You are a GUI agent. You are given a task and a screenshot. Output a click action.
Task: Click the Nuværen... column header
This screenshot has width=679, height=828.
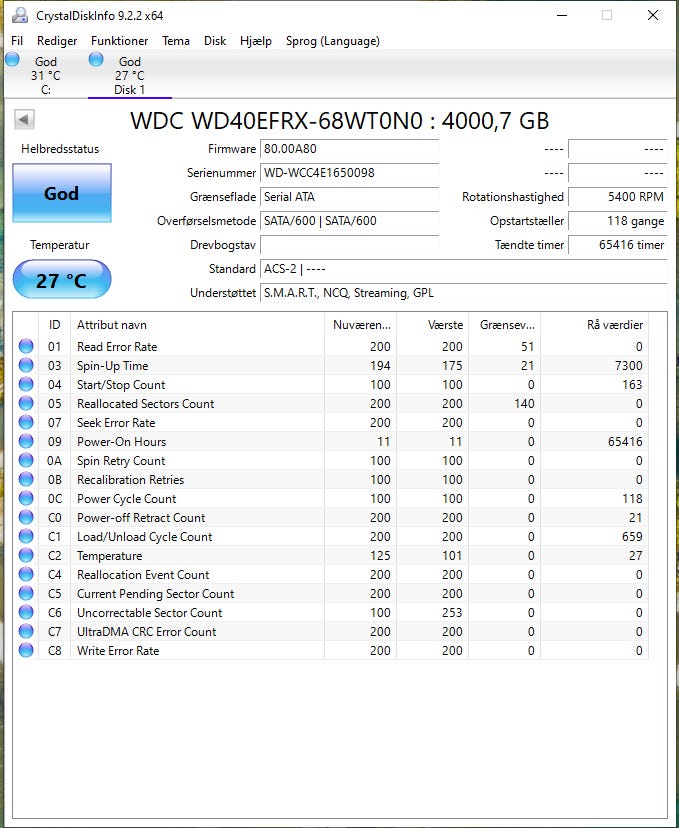[x=361, y=325]
